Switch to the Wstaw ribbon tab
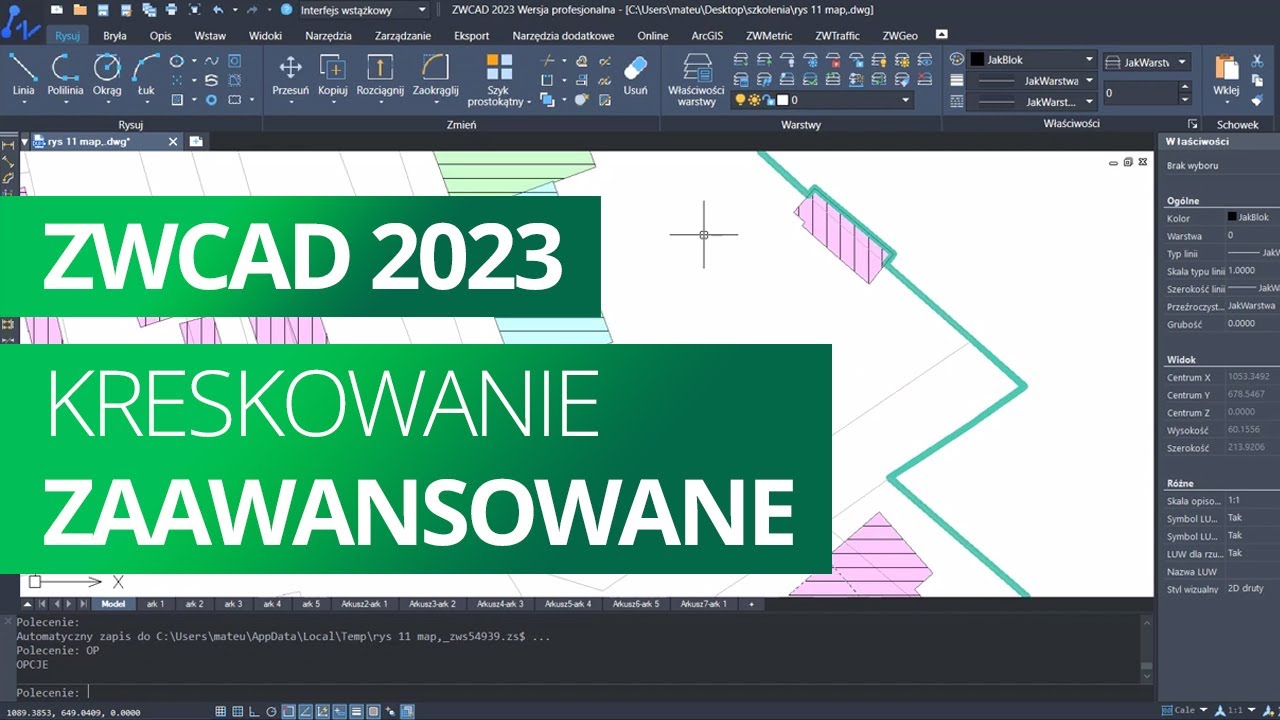 click(x=210, y=36)
